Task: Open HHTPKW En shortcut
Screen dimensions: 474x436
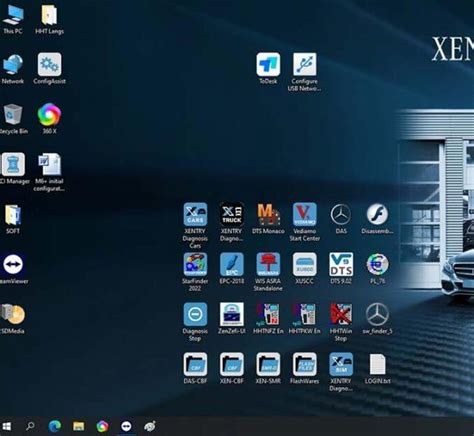Action: pyautogui.click(x=305, y=319)
